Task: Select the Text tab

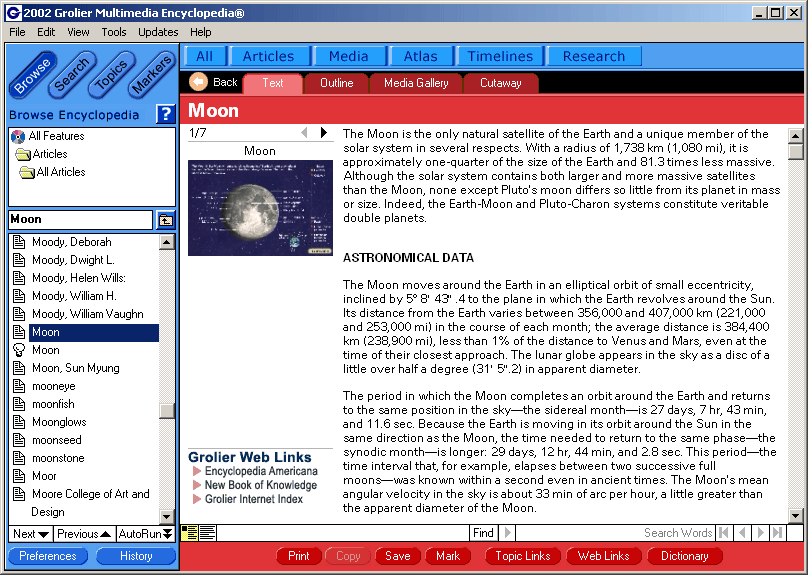Action: coord(273,83)
